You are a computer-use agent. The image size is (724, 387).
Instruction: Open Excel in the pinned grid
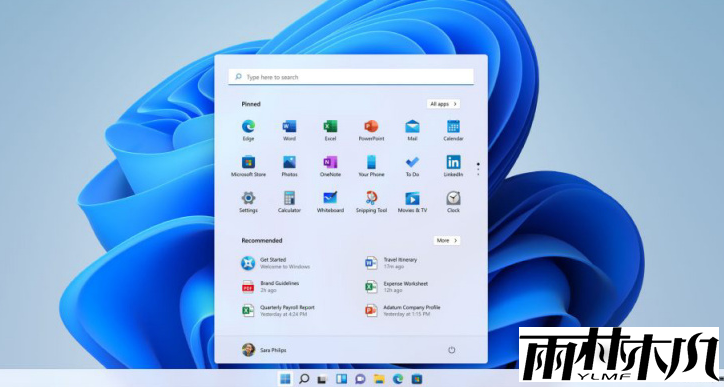330,130
